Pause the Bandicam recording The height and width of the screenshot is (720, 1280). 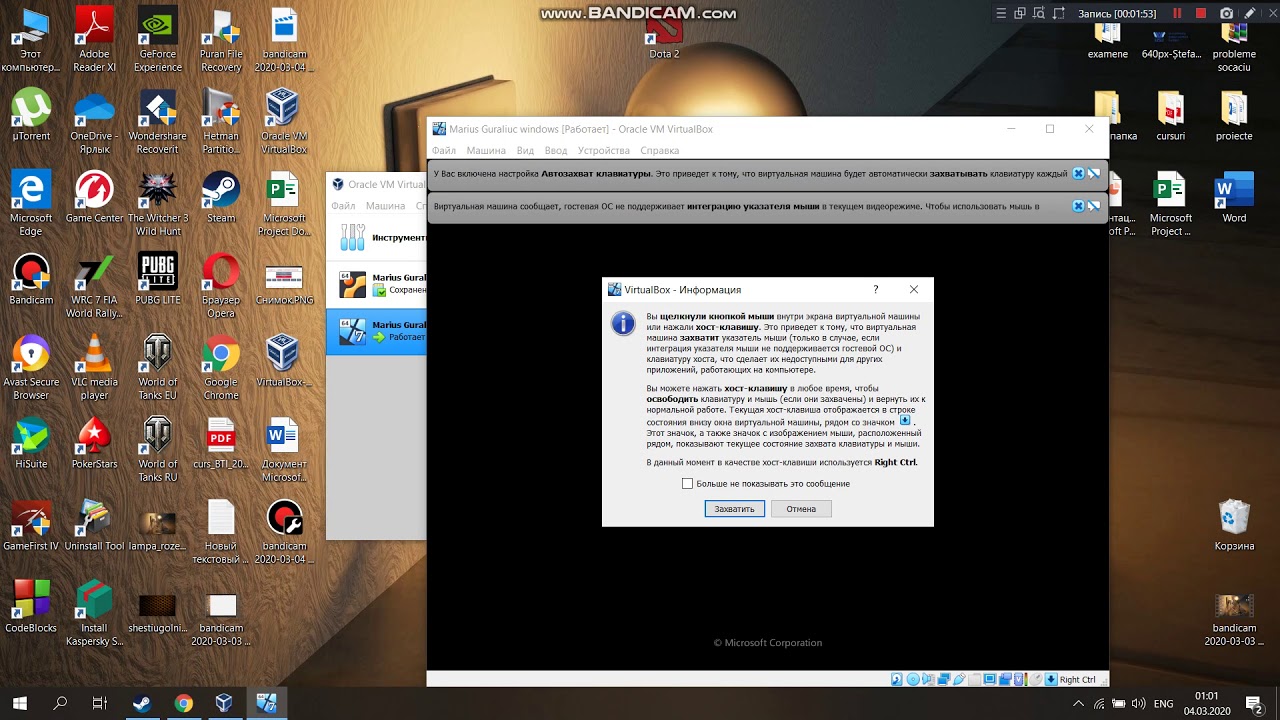(x=1177, y=13)
